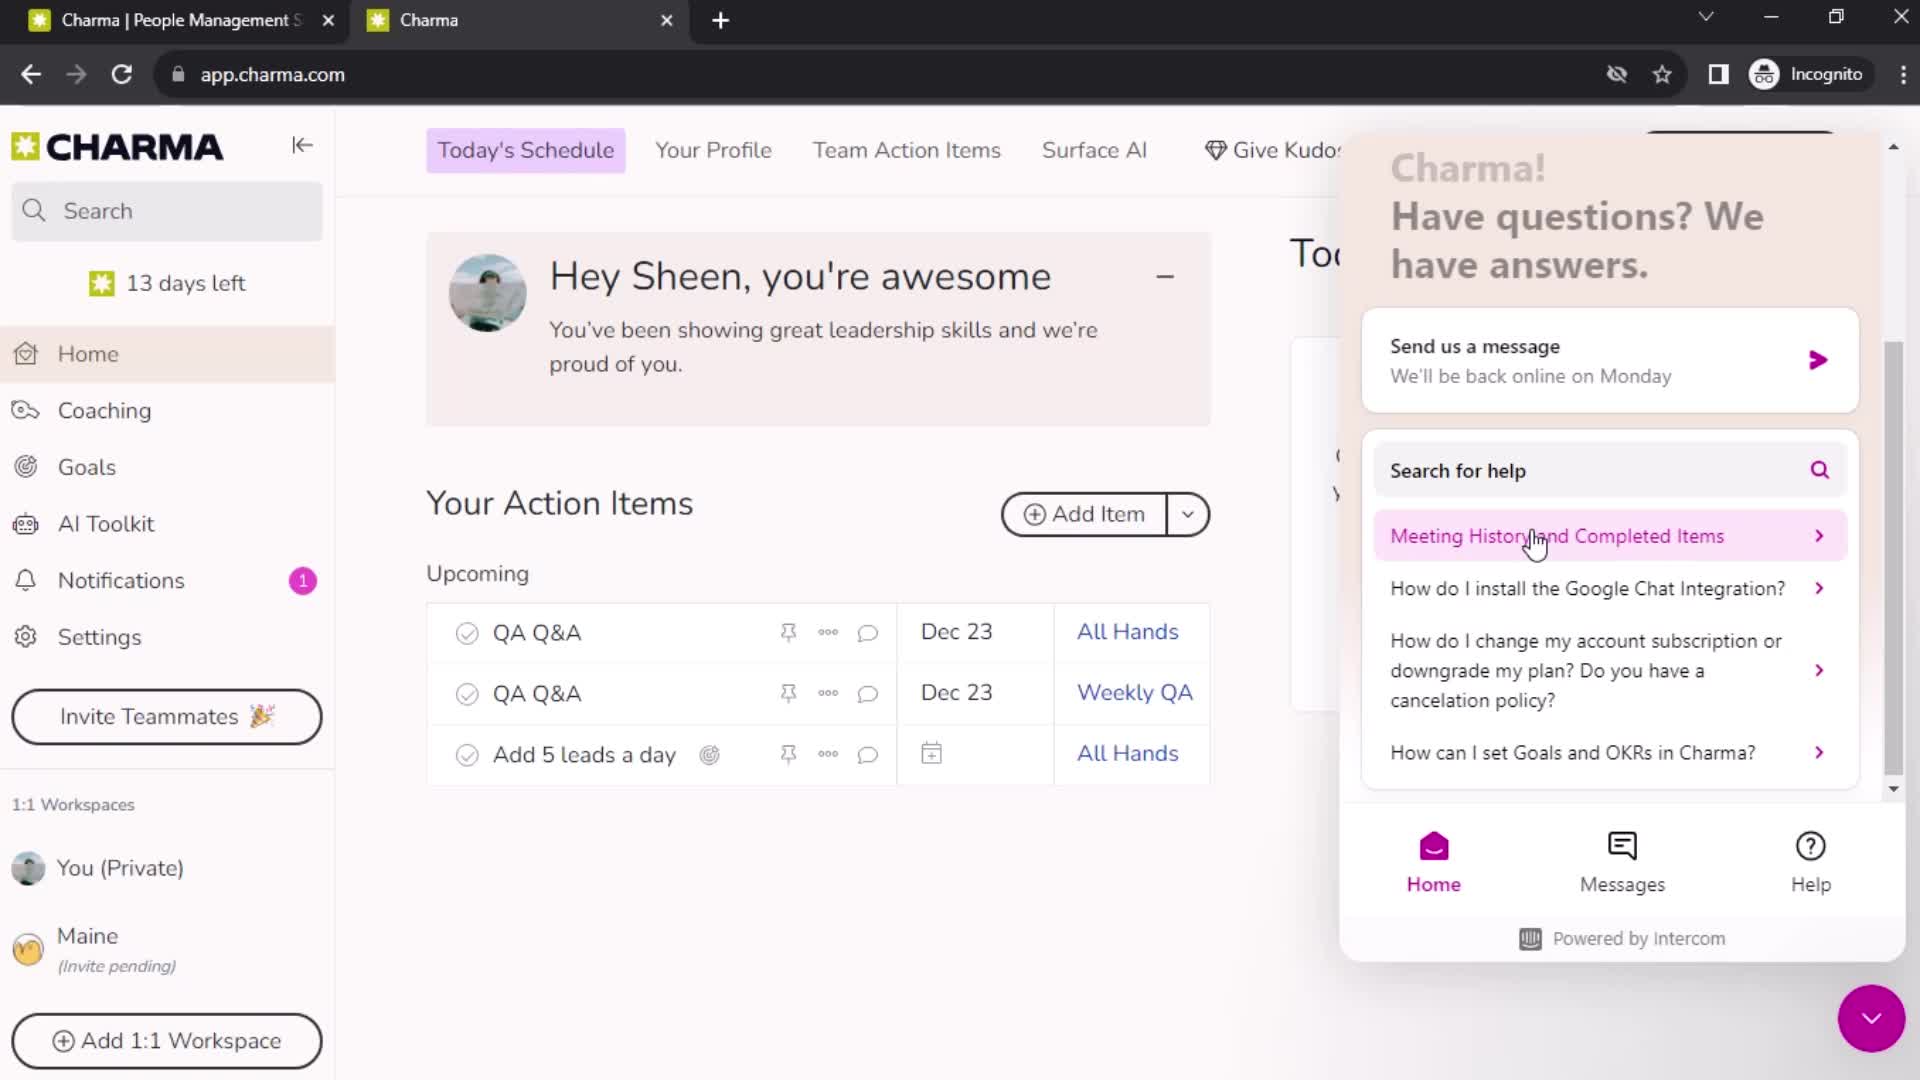
Task: Click the Charma home icon in sidebar
Action: tap(29, 352)
